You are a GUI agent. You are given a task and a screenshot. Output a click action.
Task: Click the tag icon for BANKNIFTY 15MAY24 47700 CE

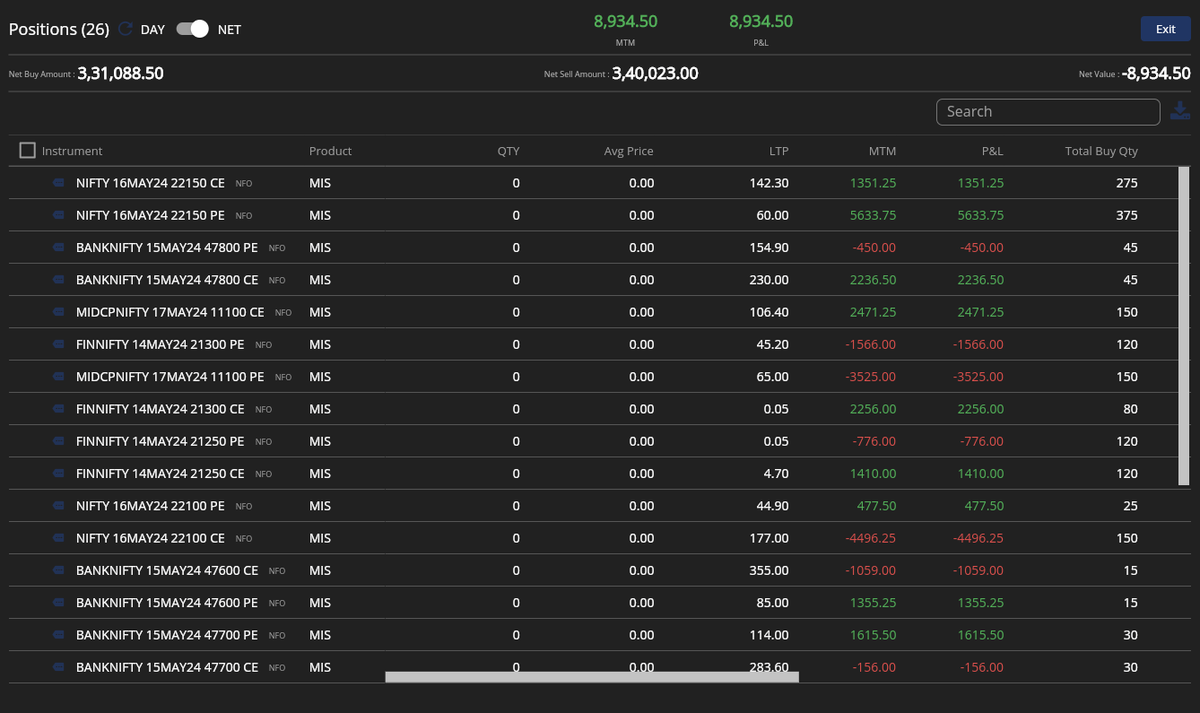coord(59,667)
